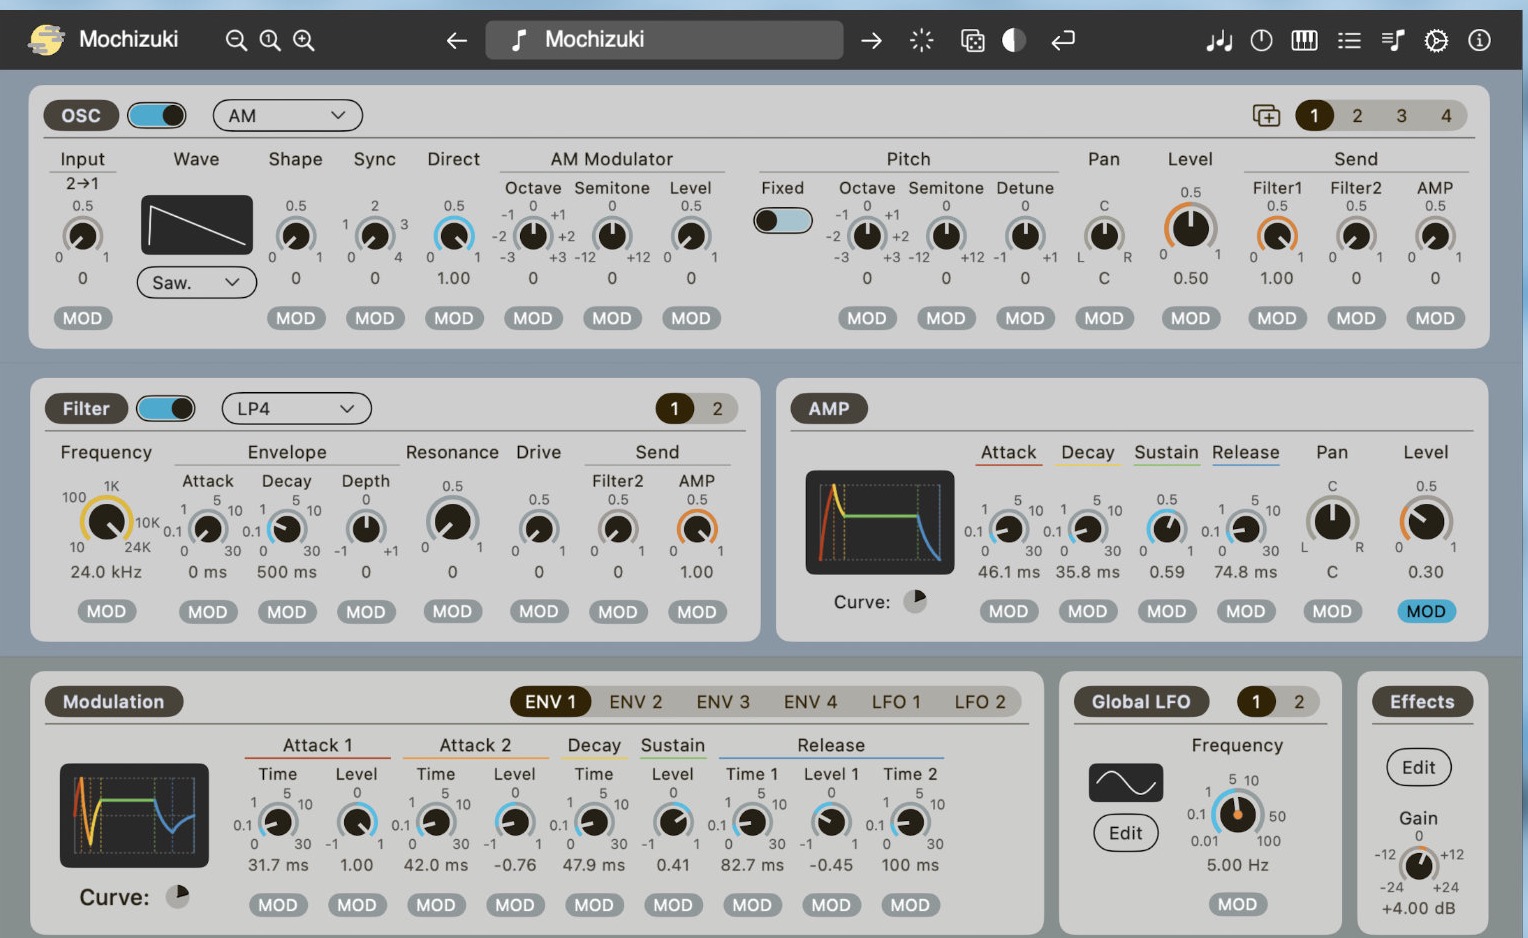Screen dimensions: 1528x938
Task: Toggle MOD under Filter Frequency
Action: [106, 611]
